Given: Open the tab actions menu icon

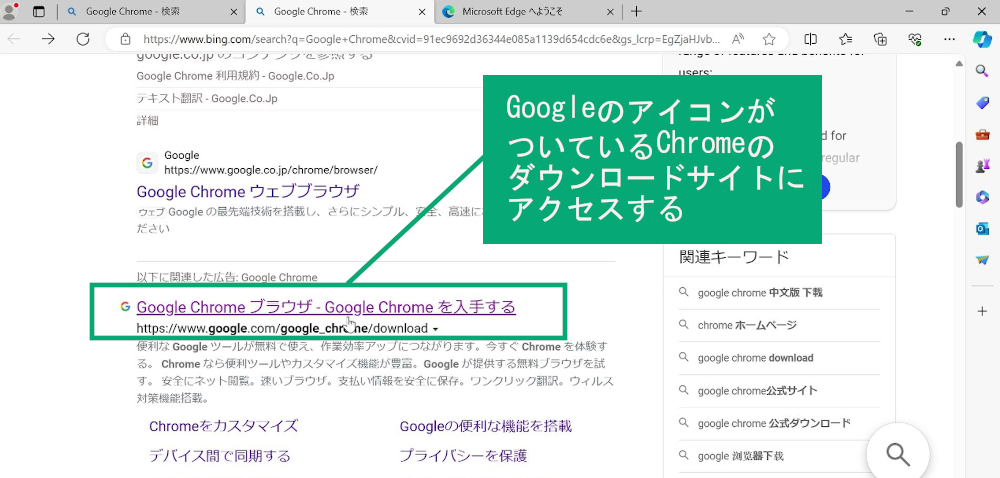Looking at the screenshot, I should (x=39, y=11).
